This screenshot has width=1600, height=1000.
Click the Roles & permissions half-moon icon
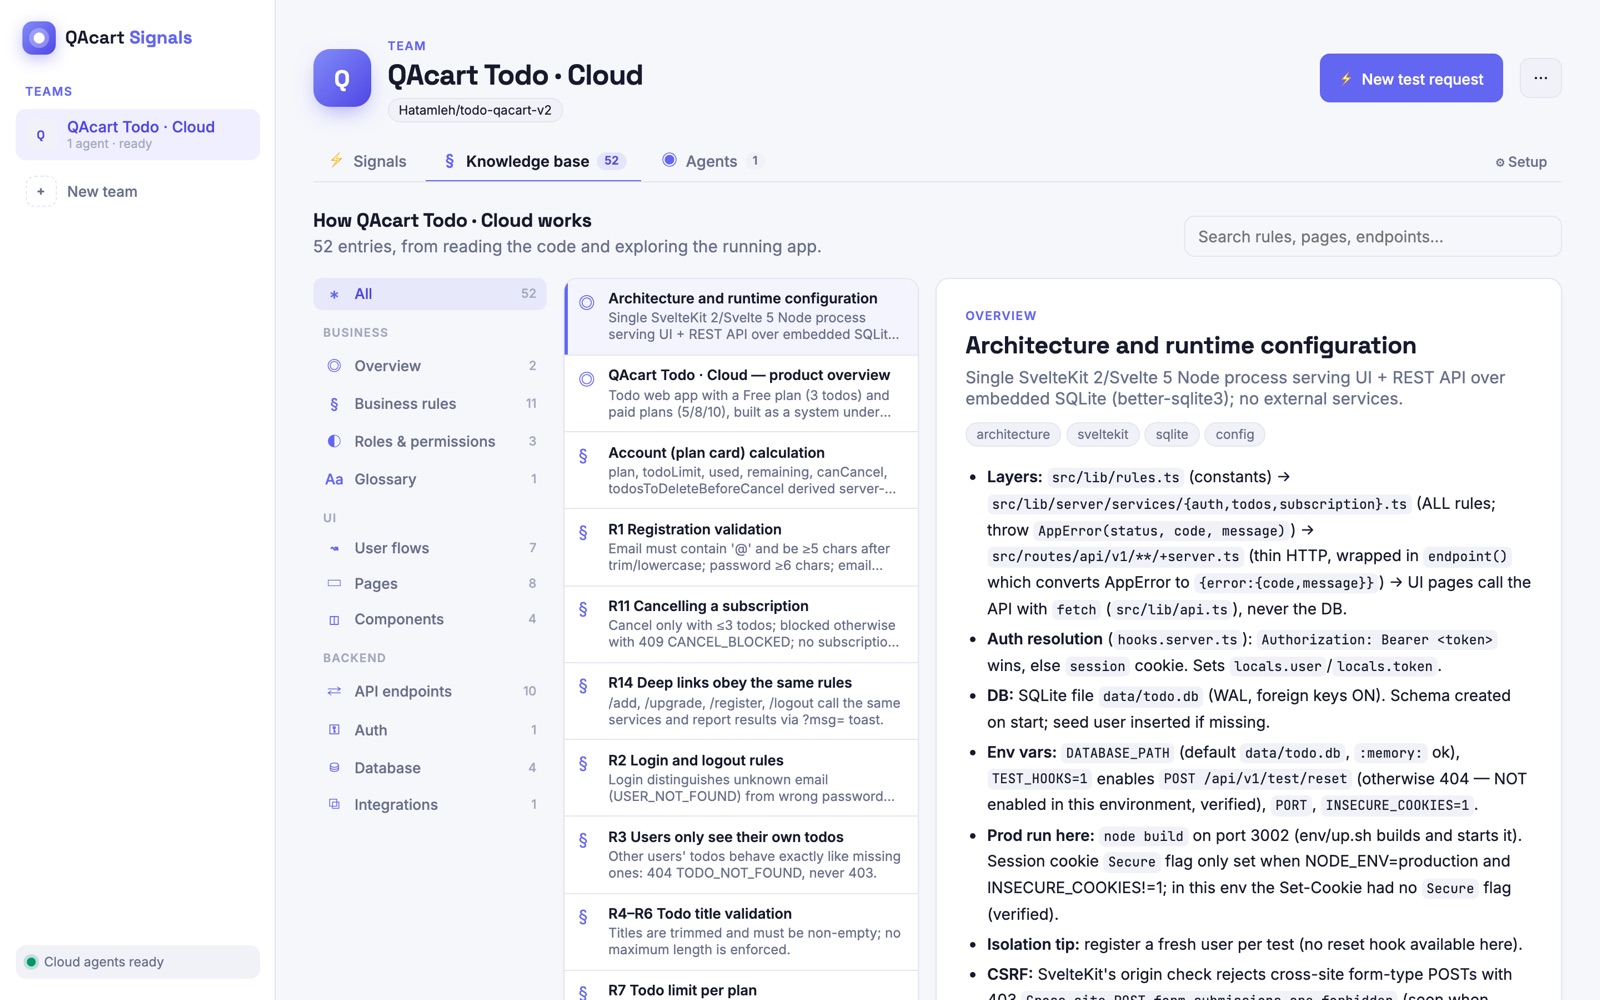[334, 441]
